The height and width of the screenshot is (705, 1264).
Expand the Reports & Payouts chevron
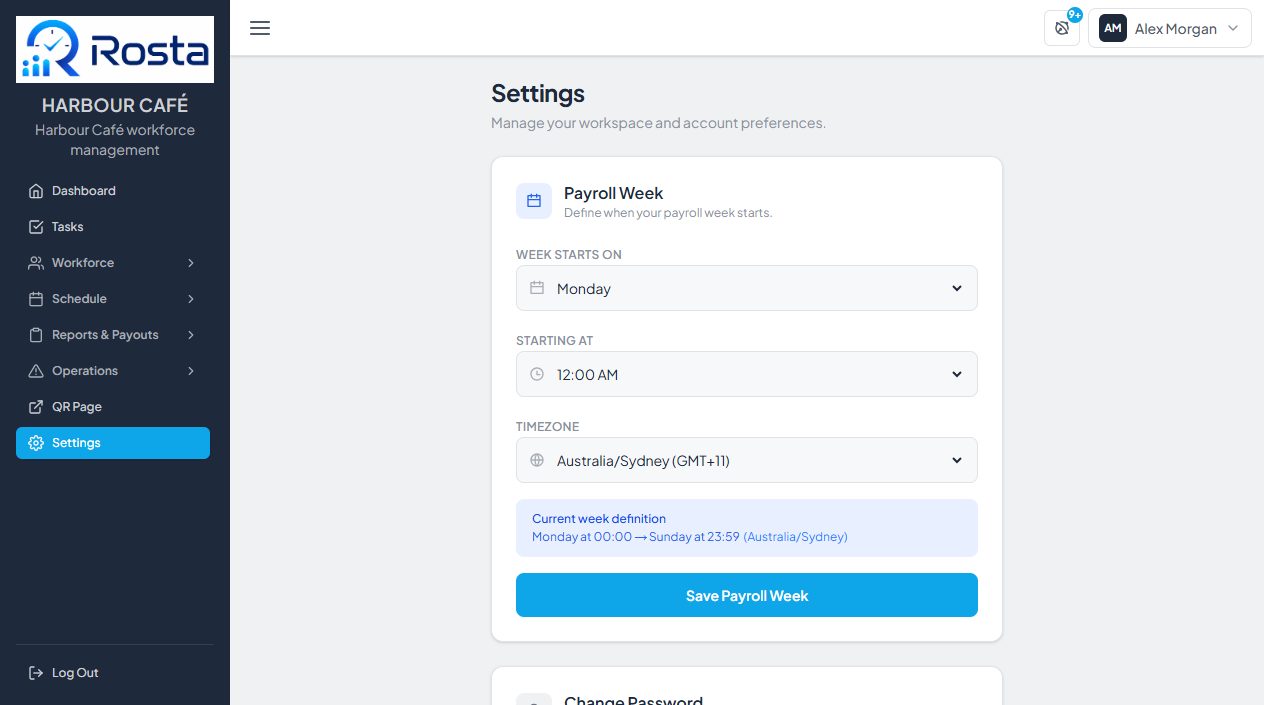(x=191, y=335)
